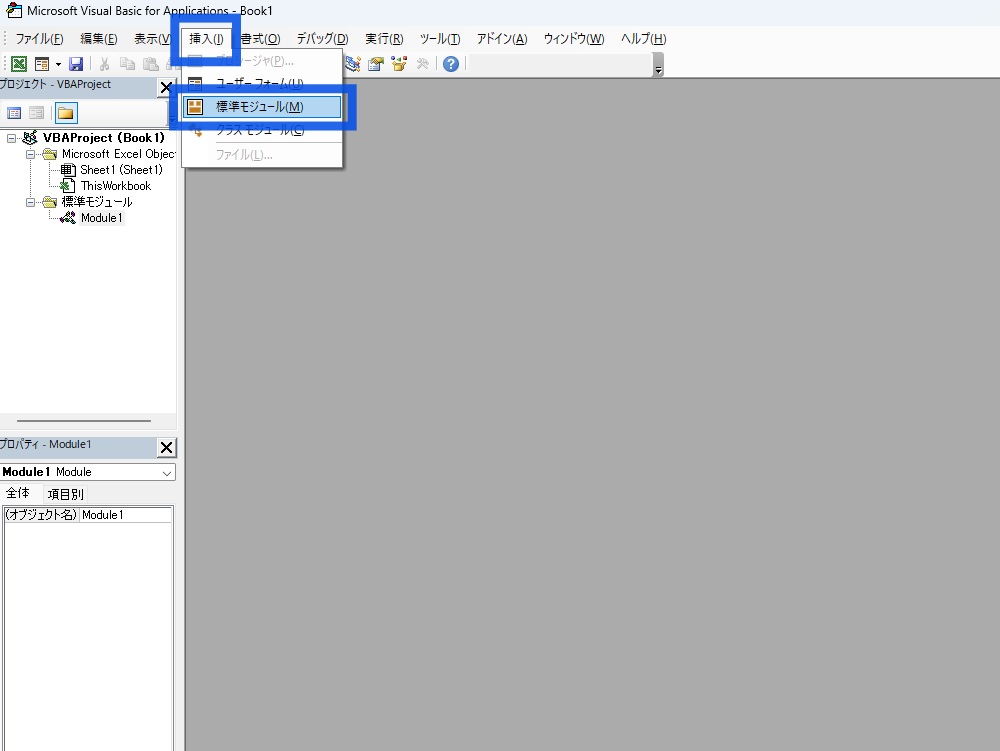This screenshot has height=751, width=1000.
Task: Click the View Microsoft Excel toolbar icon
Action: pos(19,64)
